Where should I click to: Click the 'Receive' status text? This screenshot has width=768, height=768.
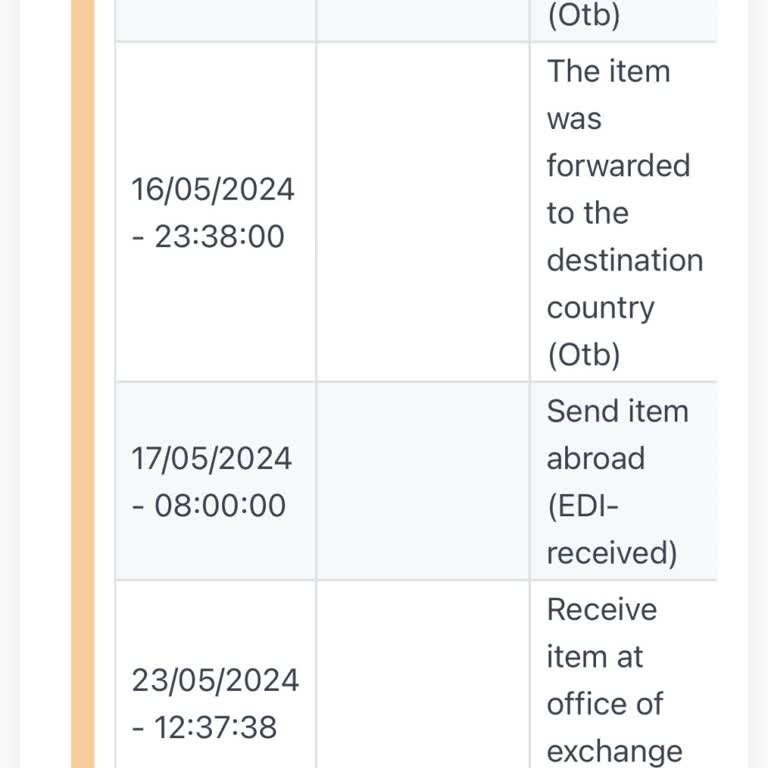click(601, 609)
